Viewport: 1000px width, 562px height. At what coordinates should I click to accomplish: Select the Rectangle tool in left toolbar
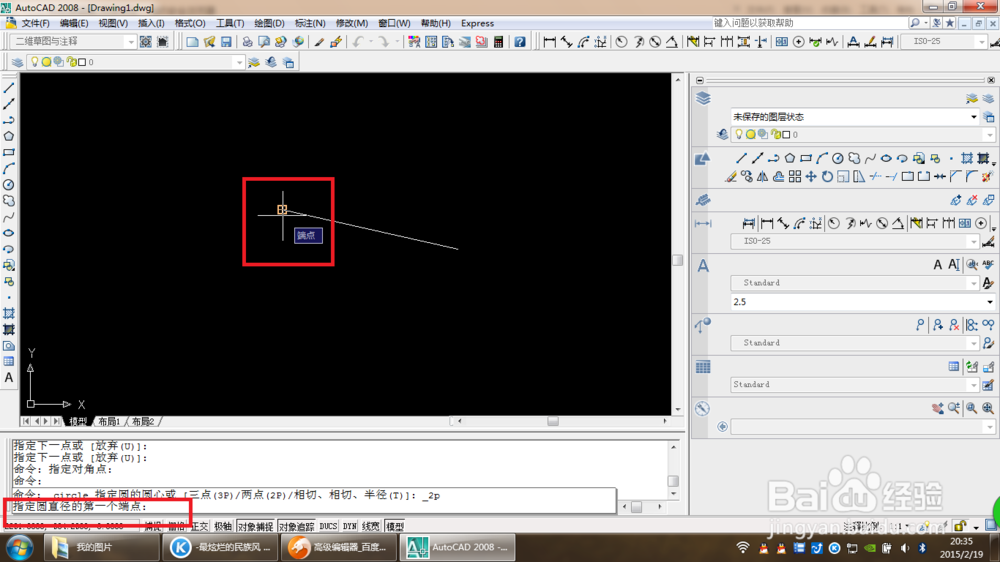9,152
